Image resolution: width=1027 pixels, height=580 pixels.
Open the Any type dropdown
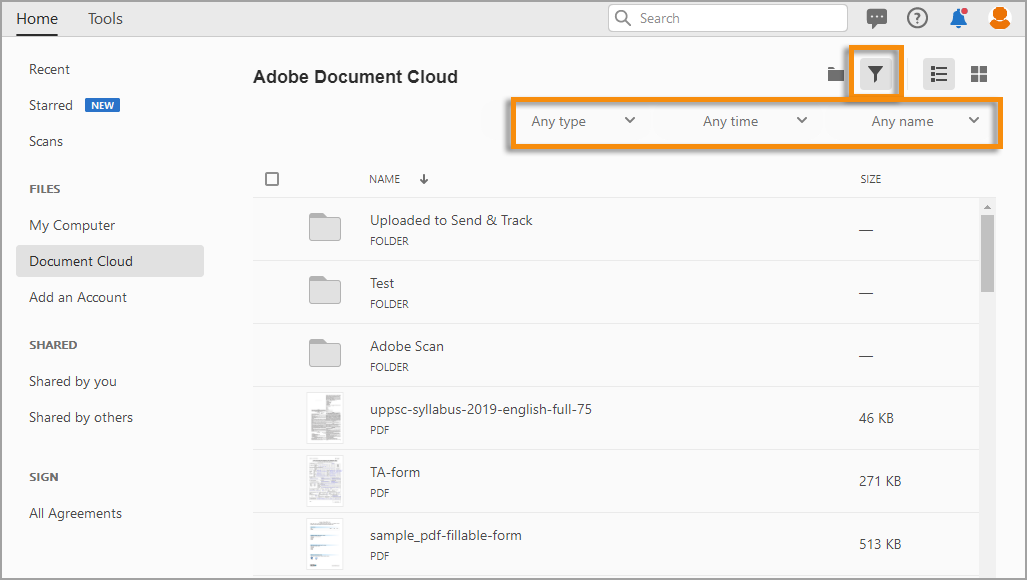[583, 120]
